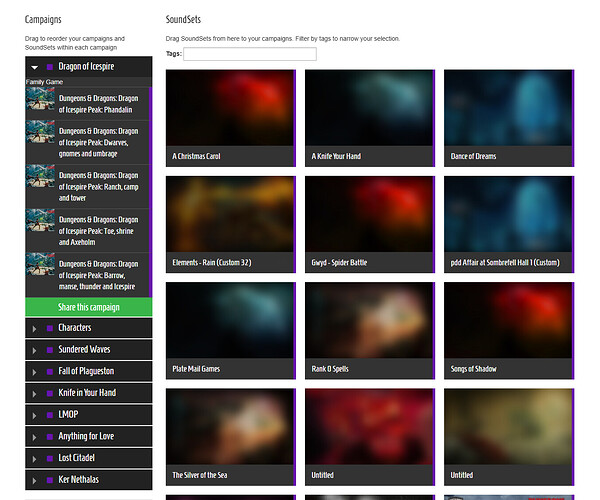Open the Elements - Rain (Custom 32) soundset
Viewport: 600px width, 500px height.
click(230, 222)
